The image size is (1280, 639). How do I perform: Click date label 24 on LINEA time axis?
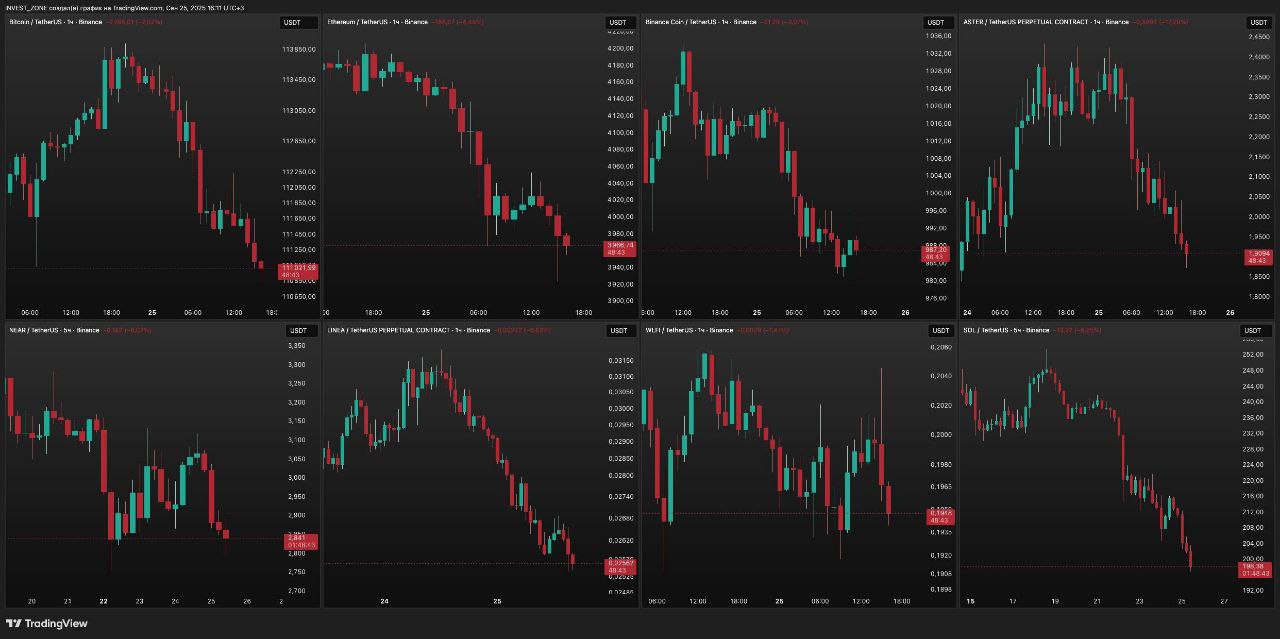click(x=384, y=601)
